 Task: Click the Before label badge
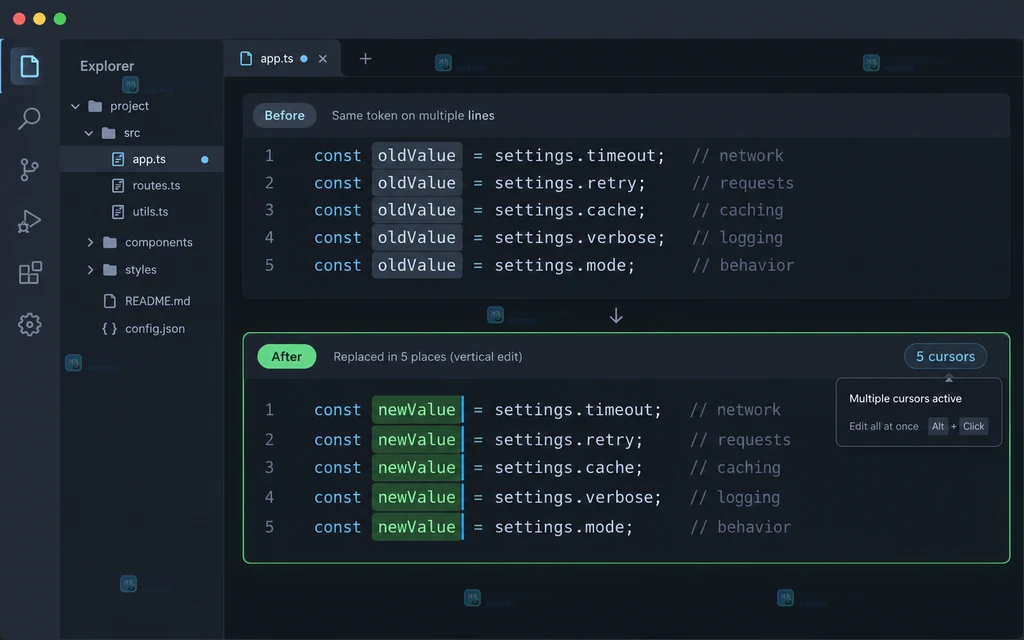[284, 116]
